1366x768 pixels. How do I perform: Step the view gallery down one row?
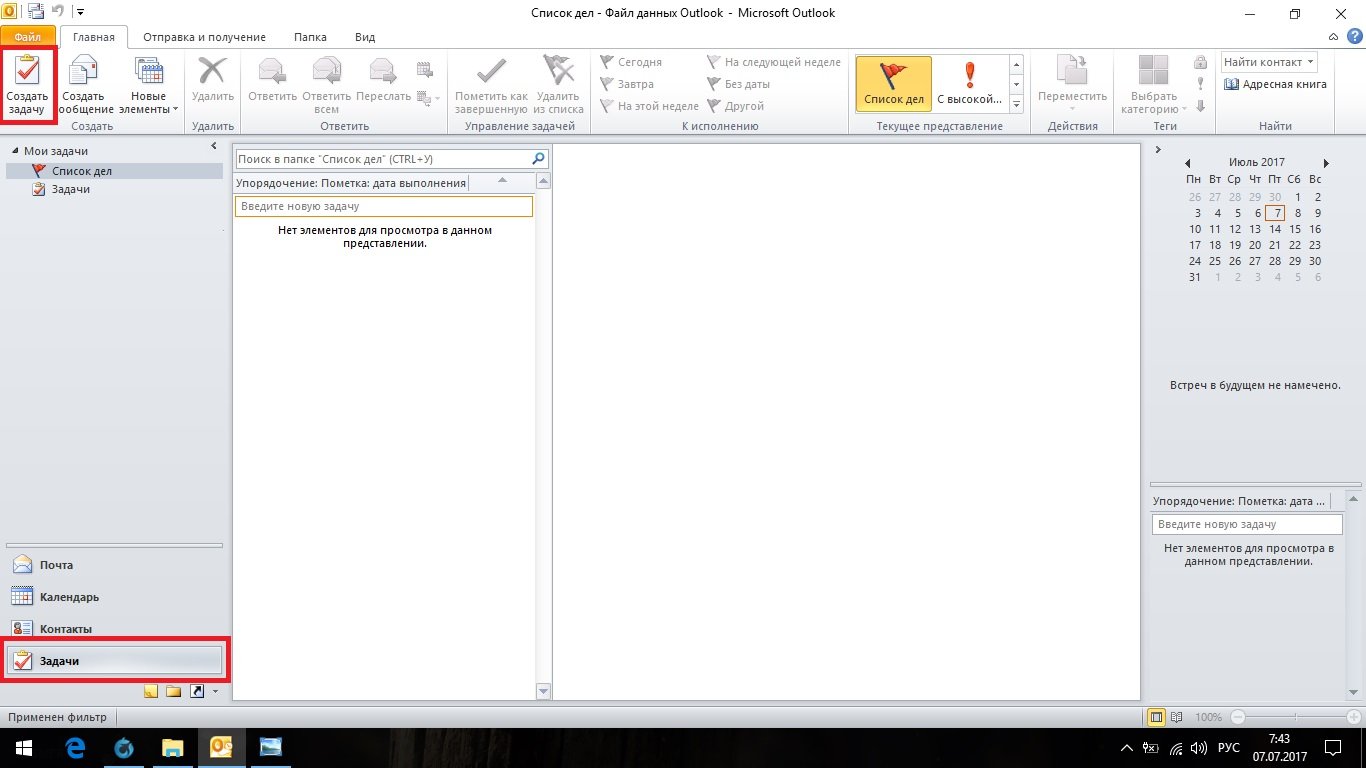click(1016, 85)
